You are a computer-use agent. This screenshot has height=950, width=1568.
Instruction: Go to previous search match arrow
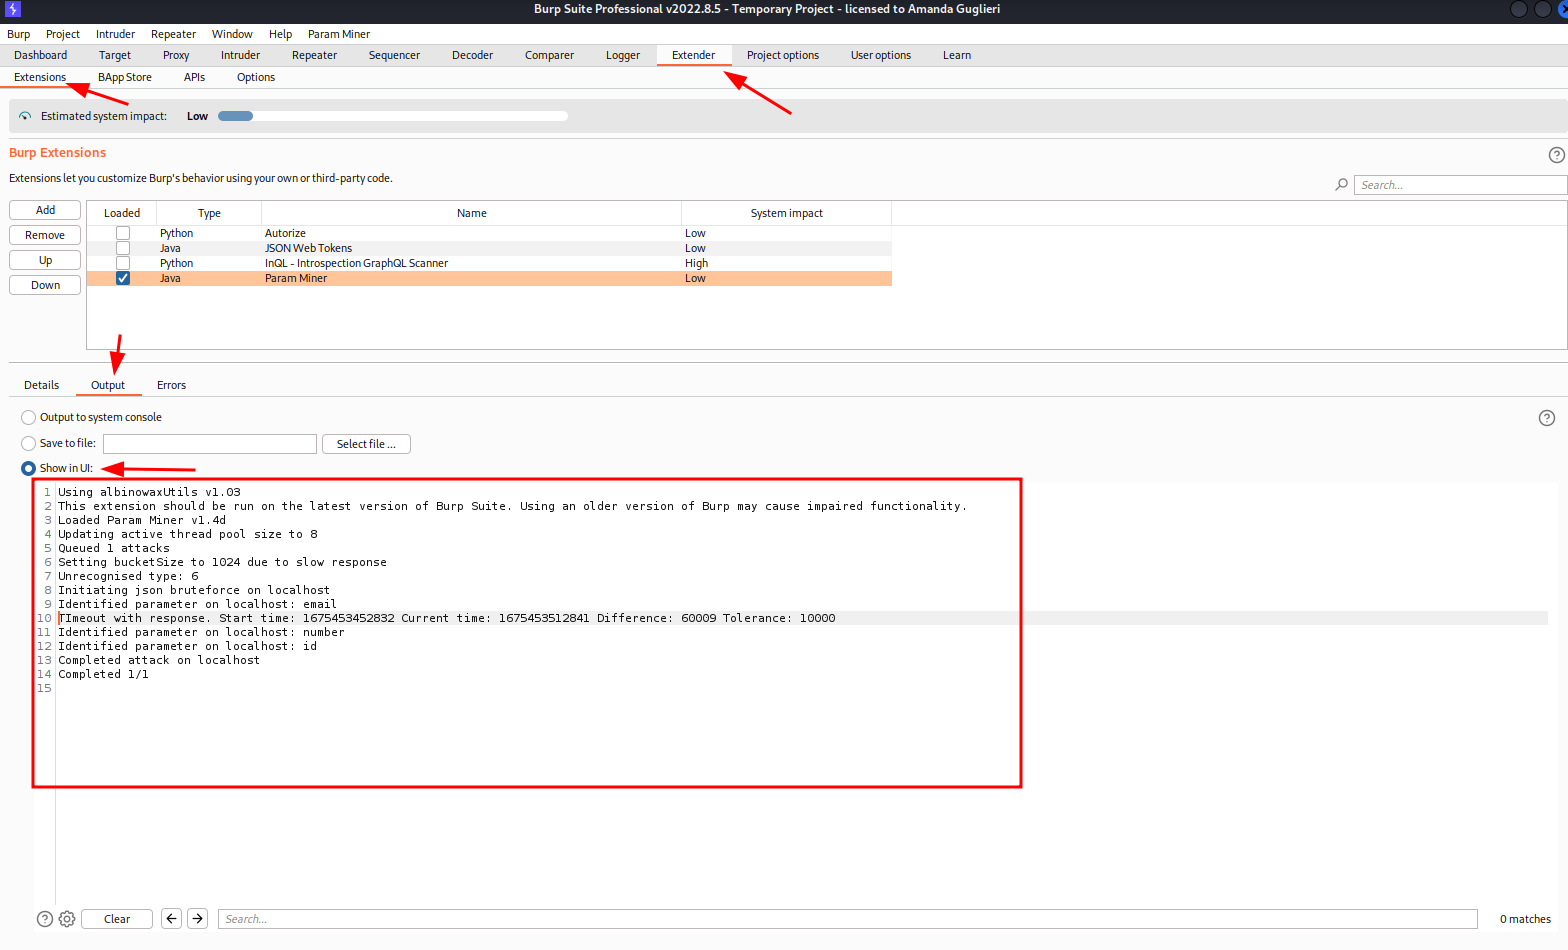pyautogui.click(x=172, y=919)
